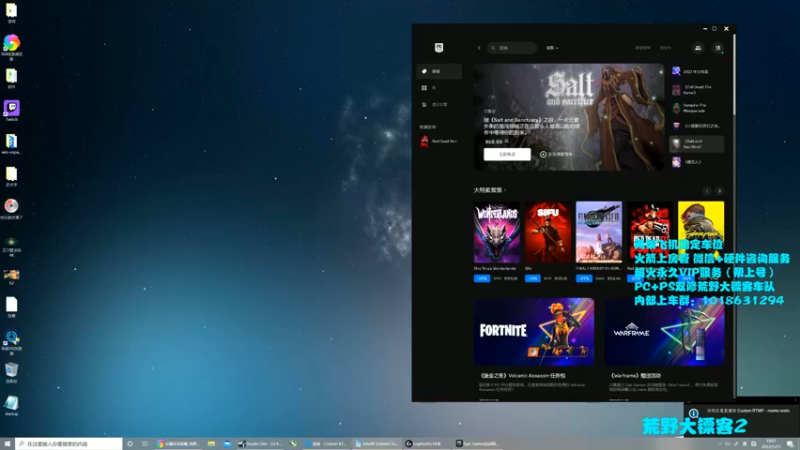Show next sale games with the right arrow
Image resolution: width=800 pixels, height=450 pixels.
[x=719, y=191]
